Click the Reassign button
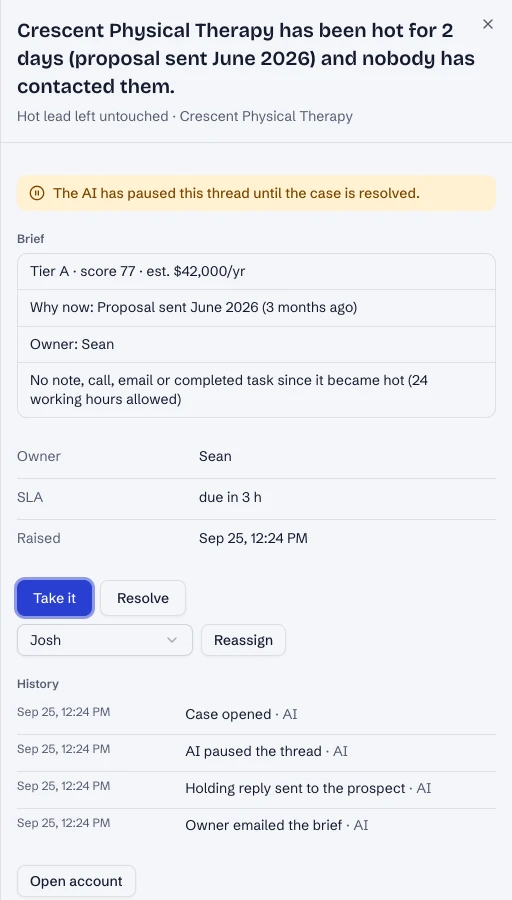Viewport: 512px width, 900px height. tap(243, 640)
